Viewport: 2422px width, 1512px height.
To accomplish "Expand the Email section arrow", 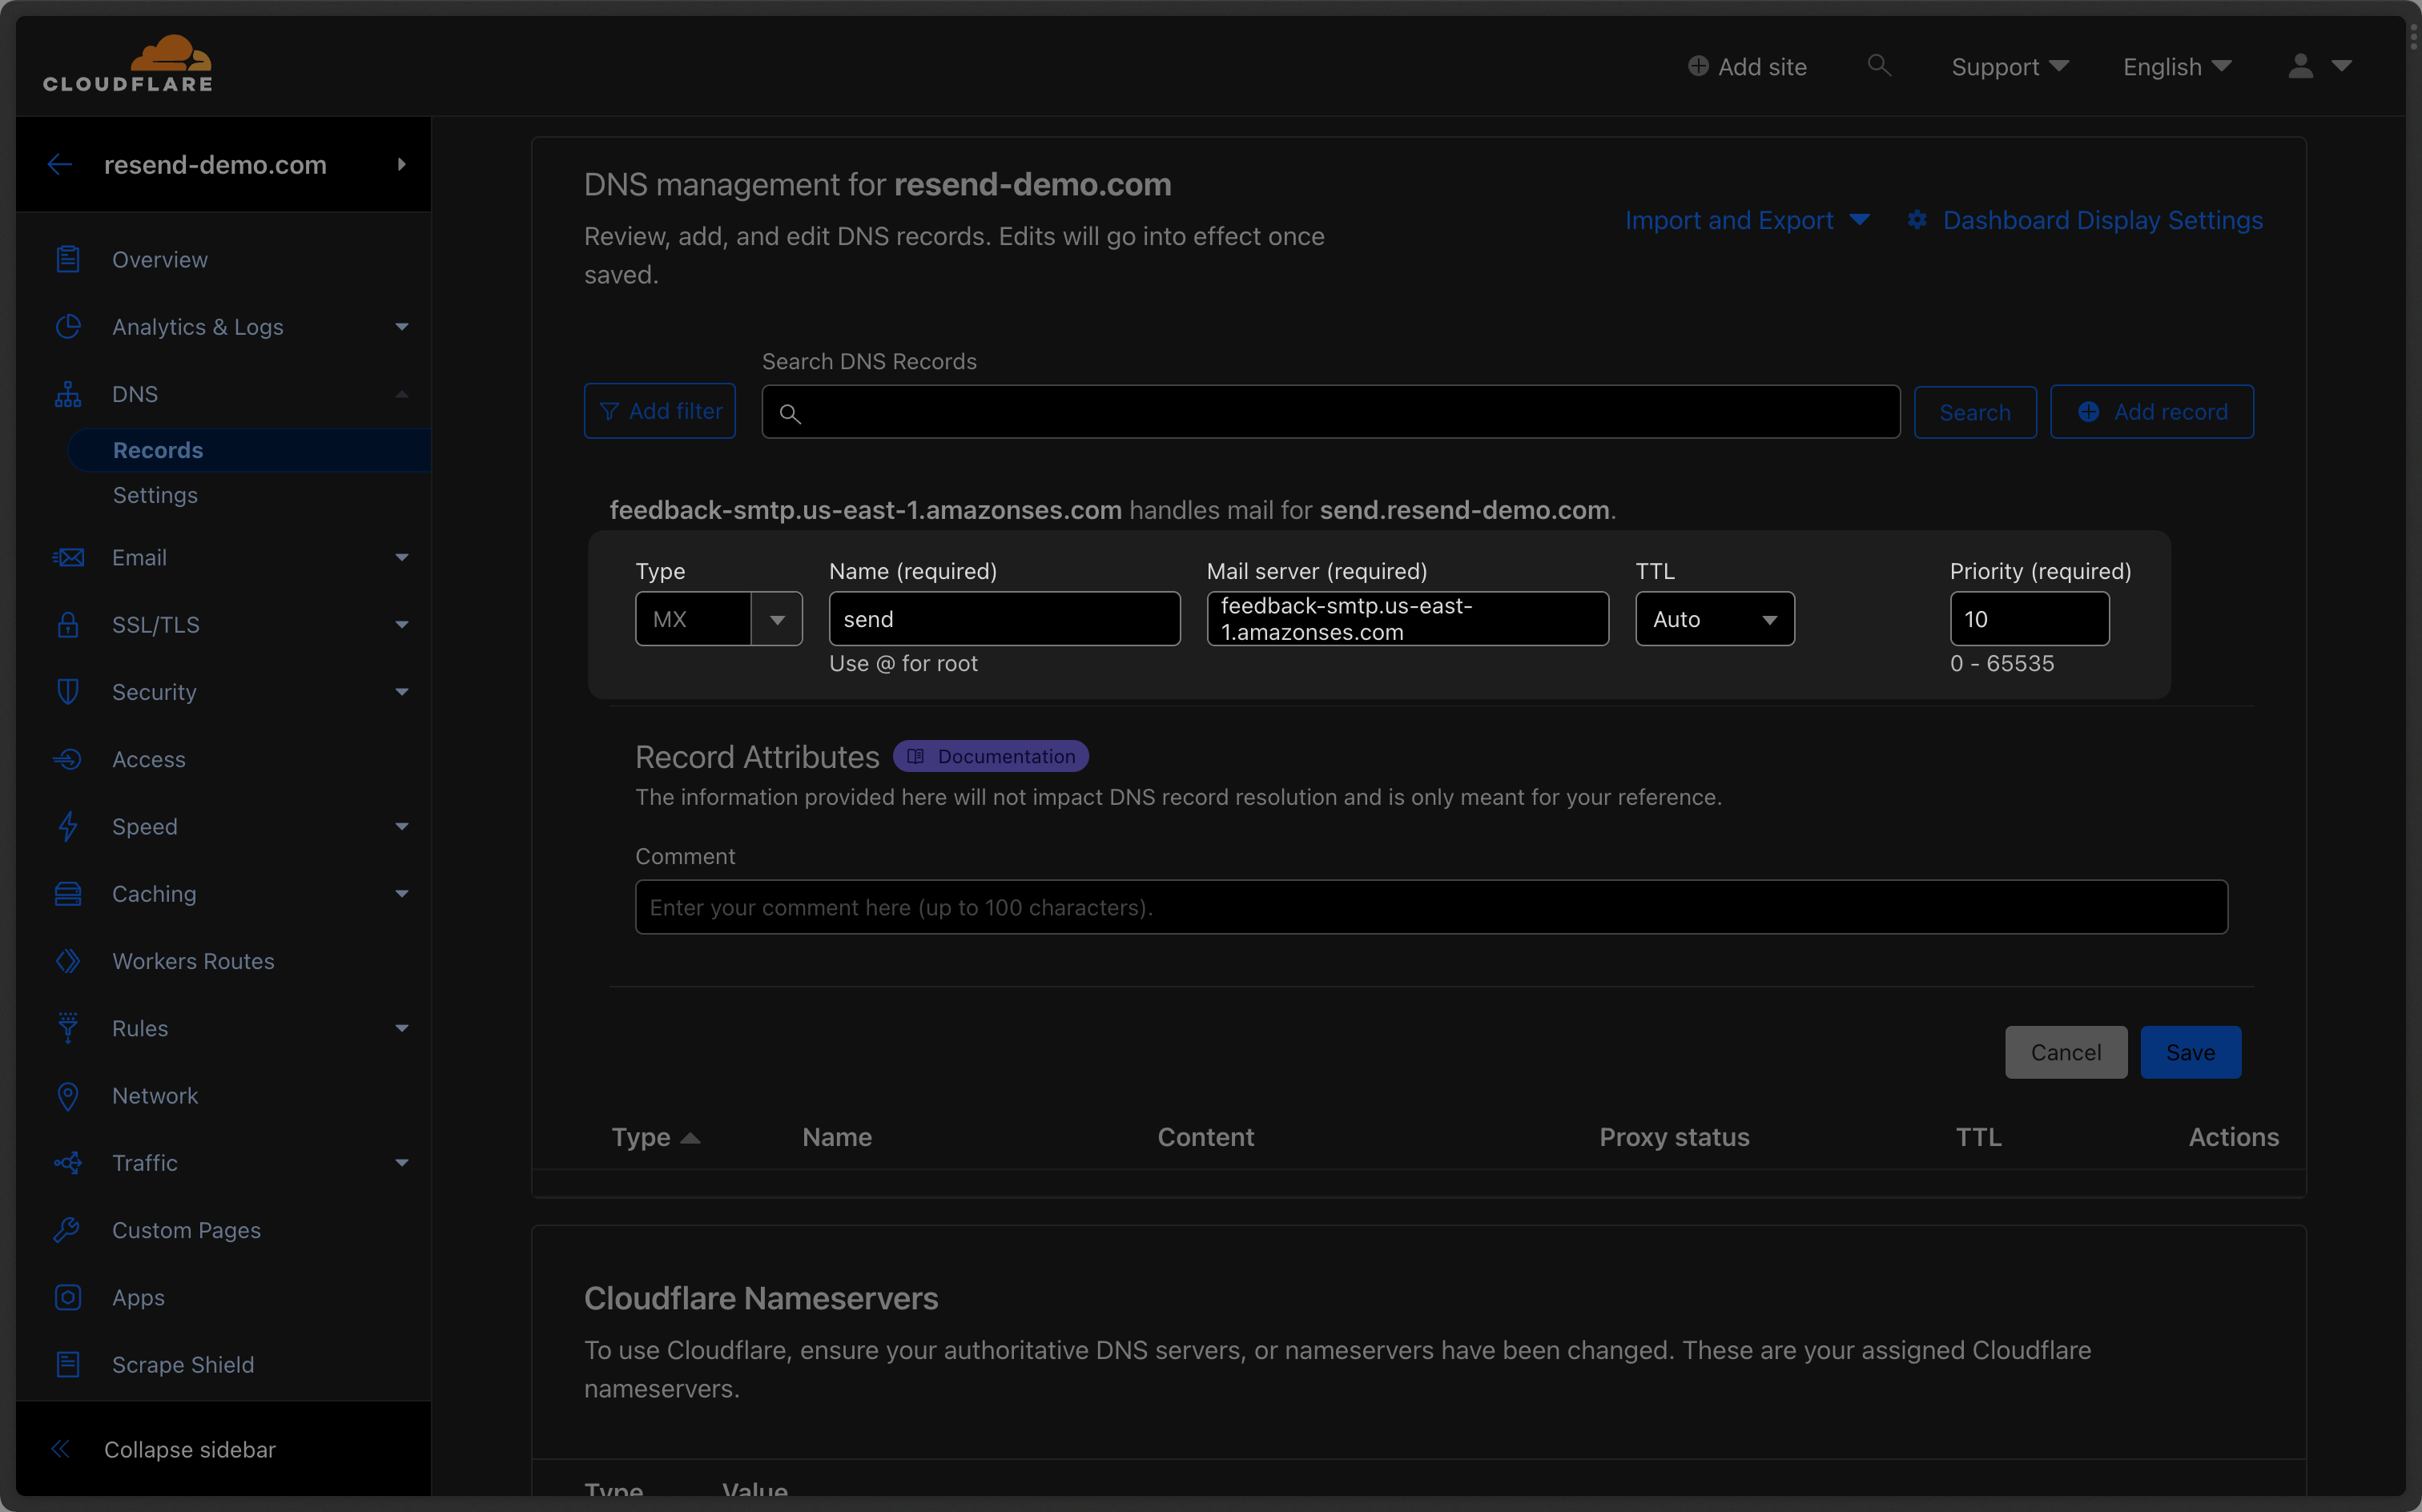I will coord(402,558).
